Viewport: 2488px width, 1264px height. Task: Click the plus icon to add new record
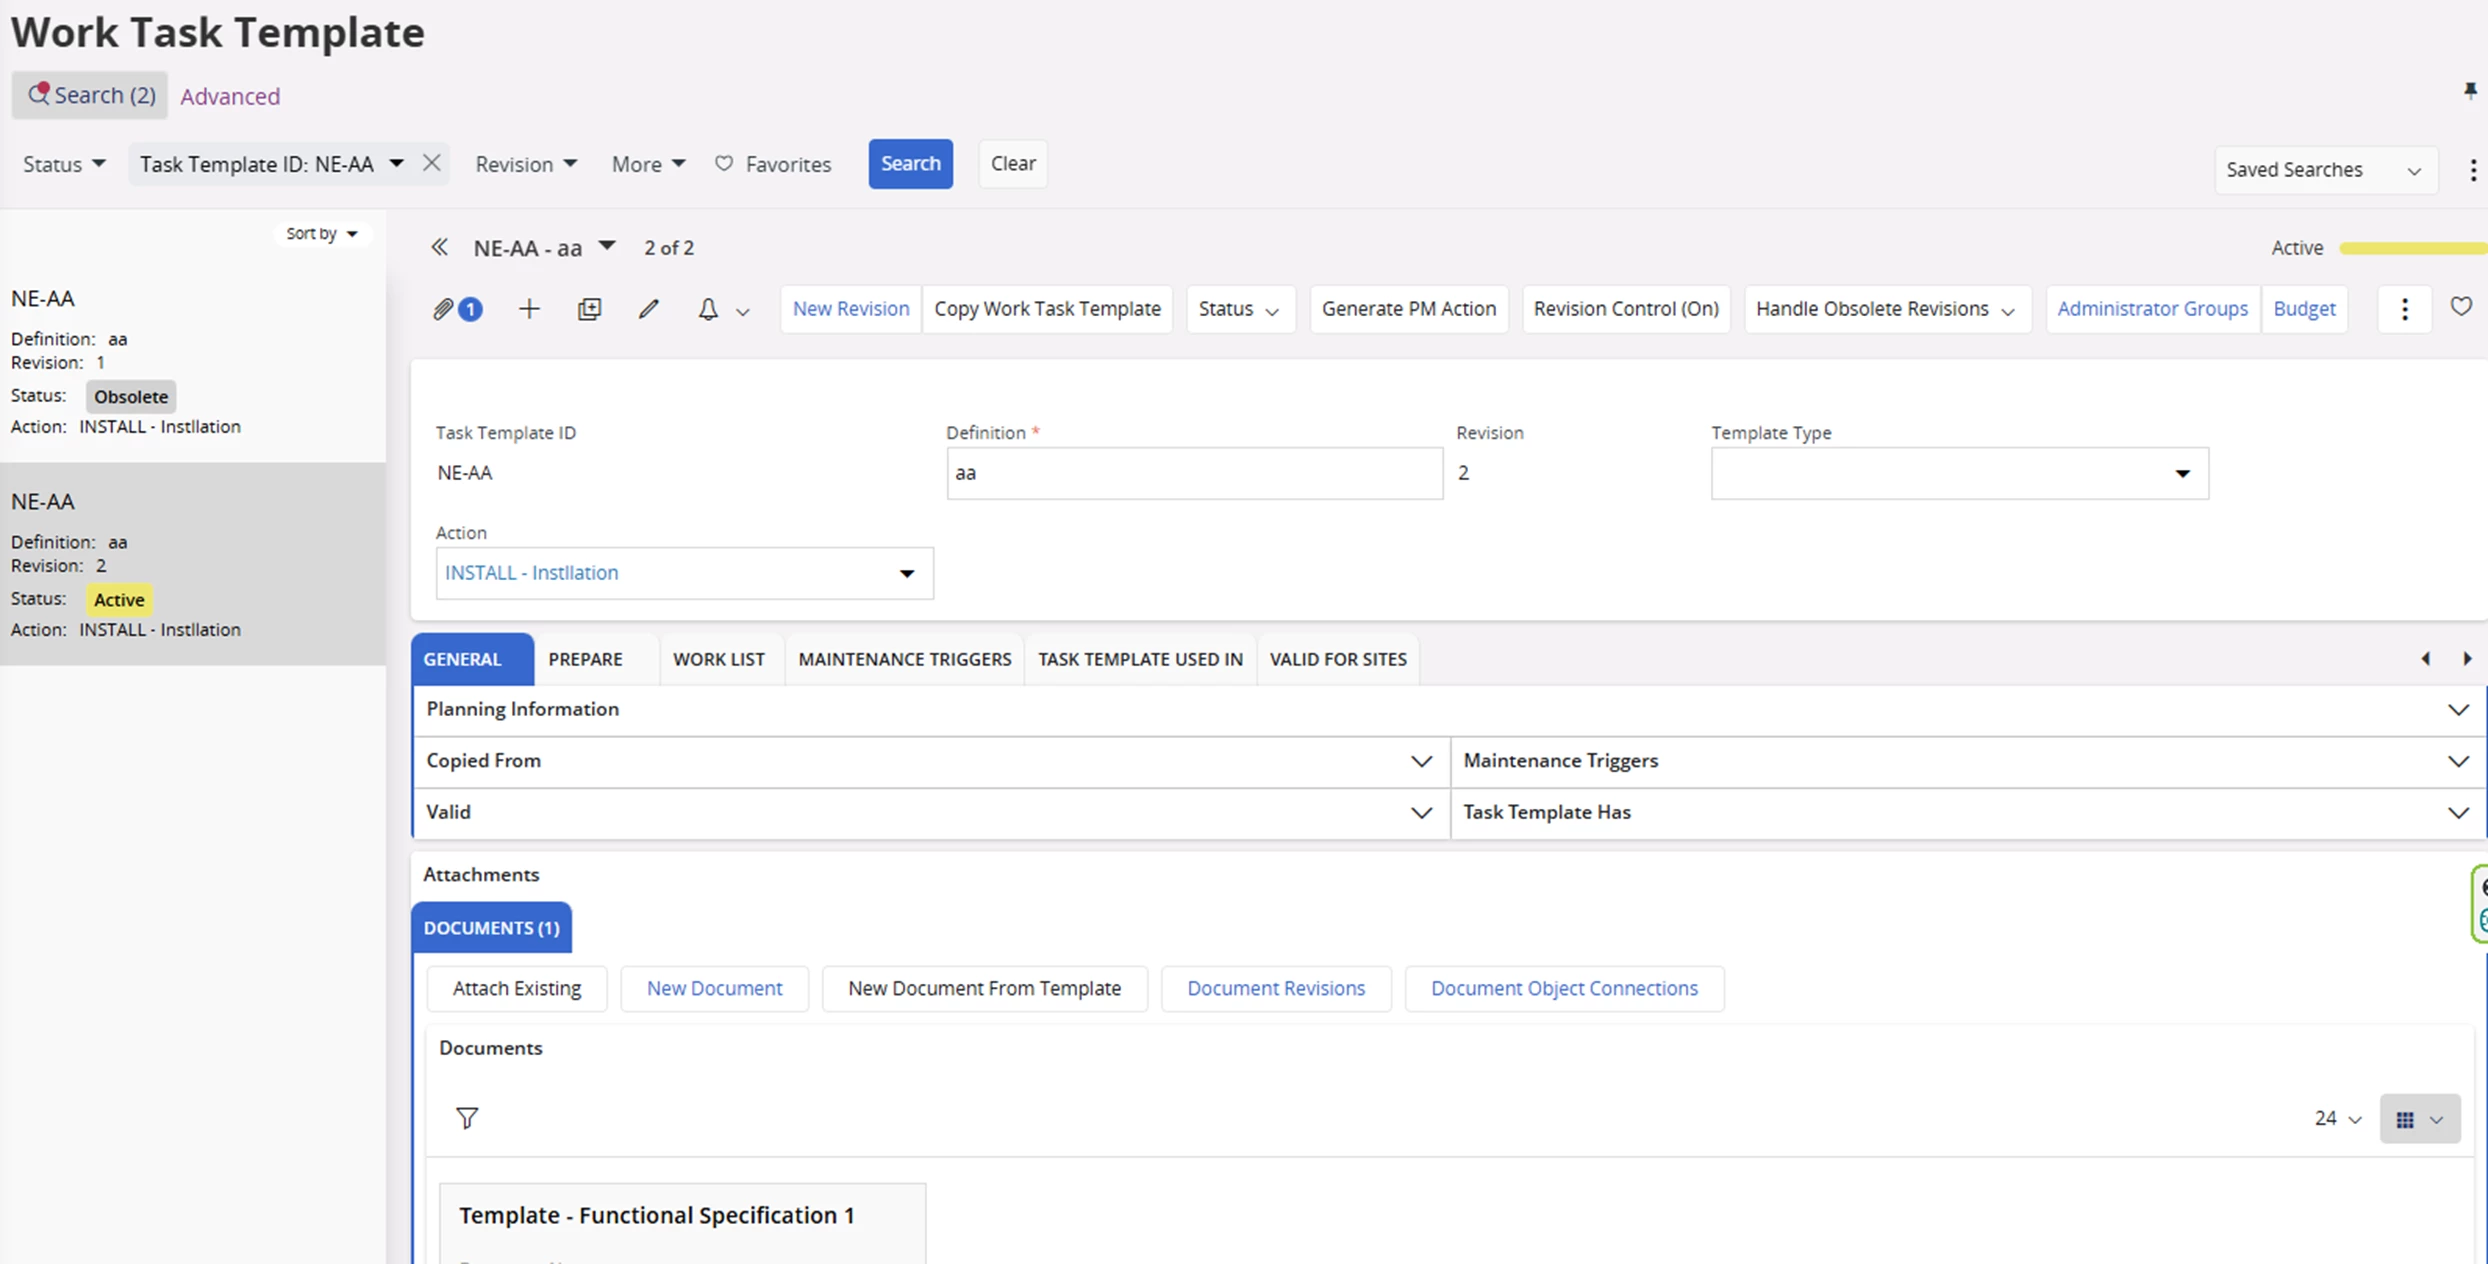click(x=529, y=309)
